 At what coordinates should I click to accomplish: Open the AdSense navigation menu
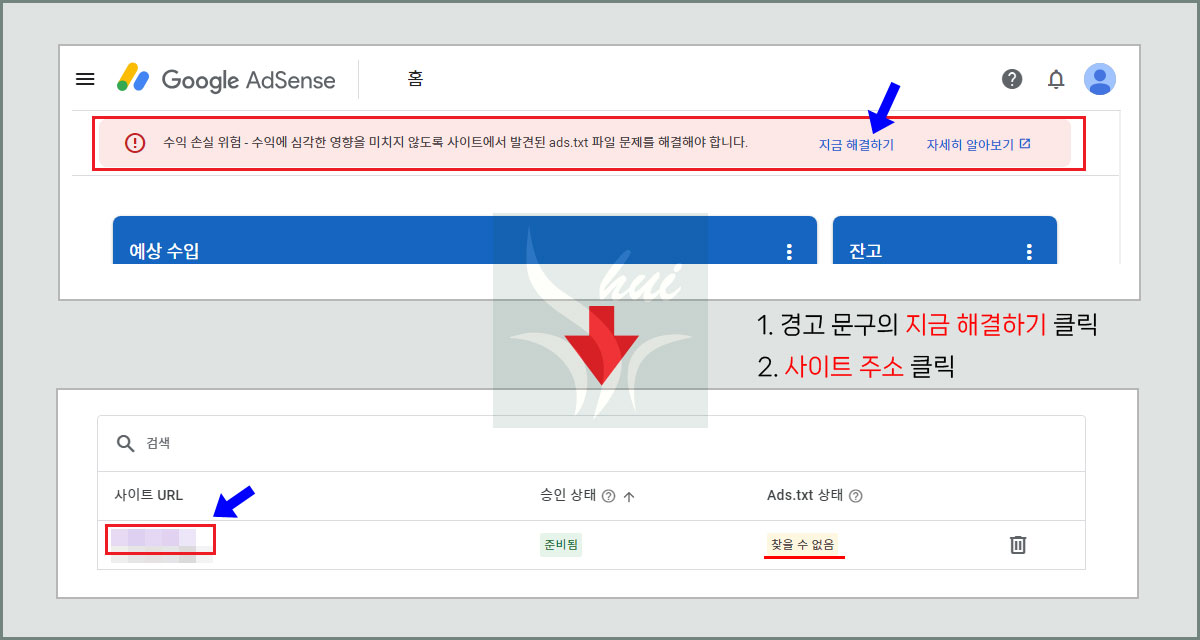(x=85, y=78)
